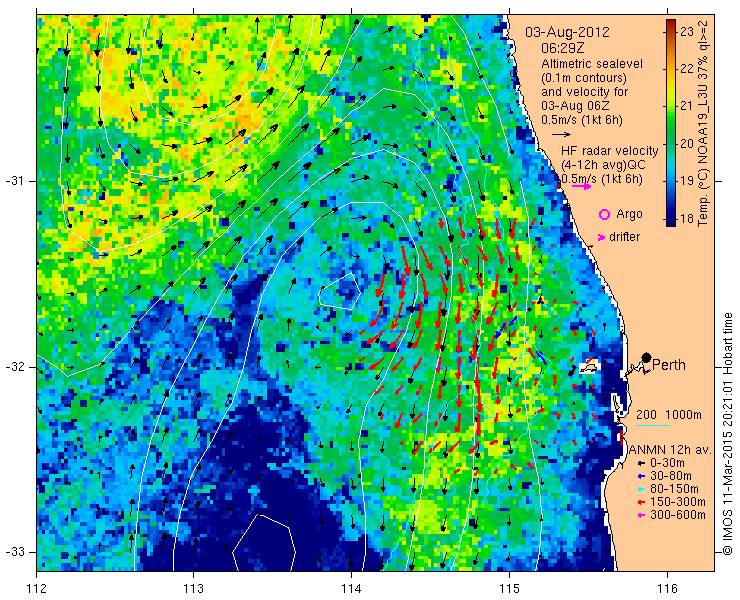Viewport: 740px width, 600px height.
Task: Click the black 0-30m legend arrow
Action: click(640, 464)
